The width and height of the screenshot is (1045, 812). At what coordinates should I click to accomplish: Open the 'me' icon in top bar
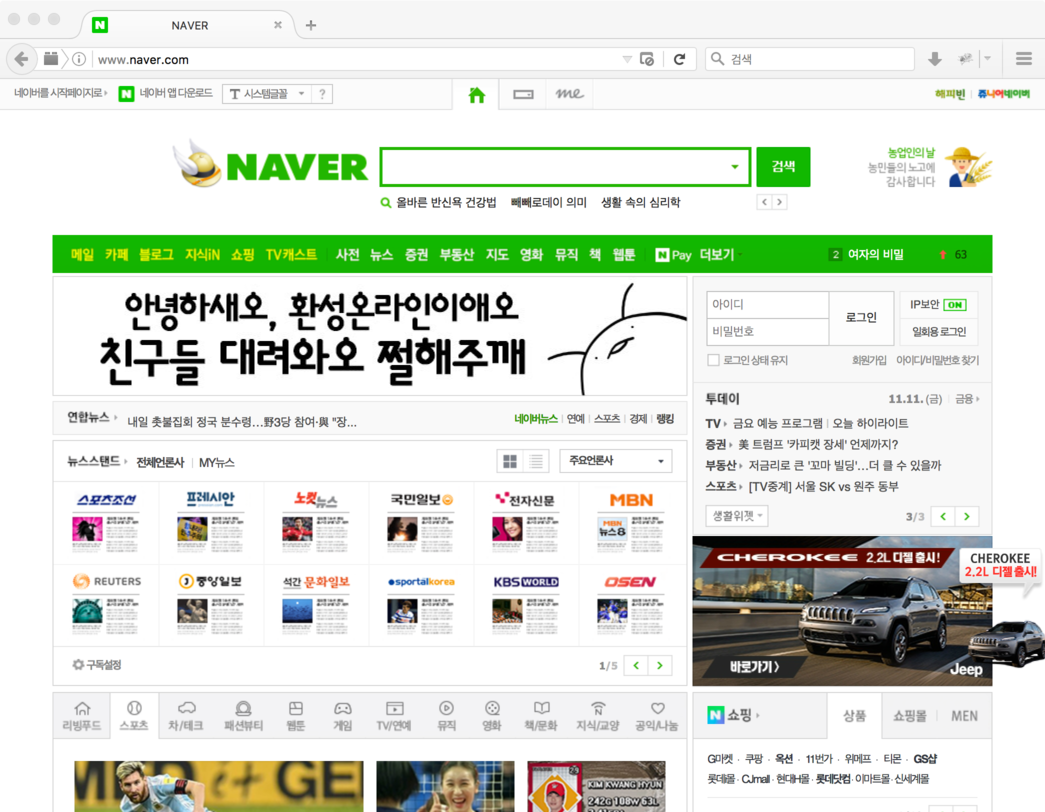click(x=569, y=94)
